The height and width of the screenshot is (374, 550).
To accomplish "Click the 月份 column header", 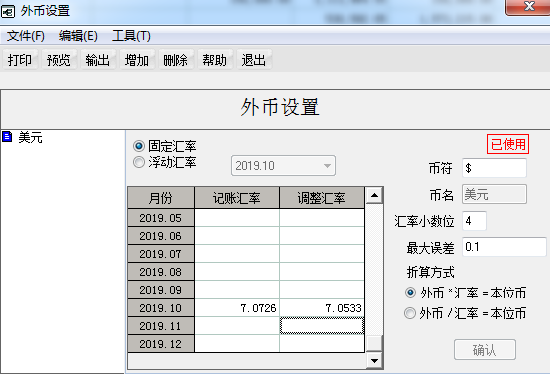I will (161, 198).
